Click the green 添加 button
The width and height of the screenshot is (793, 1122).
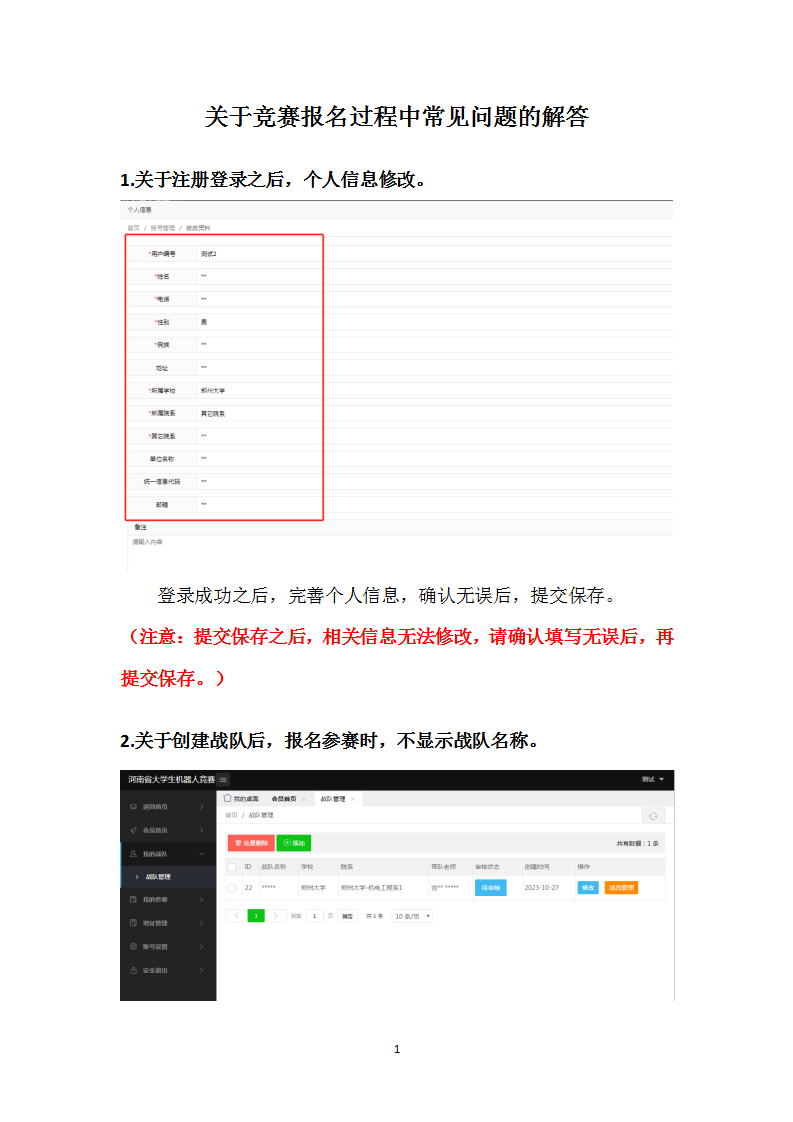click(294, 843)
